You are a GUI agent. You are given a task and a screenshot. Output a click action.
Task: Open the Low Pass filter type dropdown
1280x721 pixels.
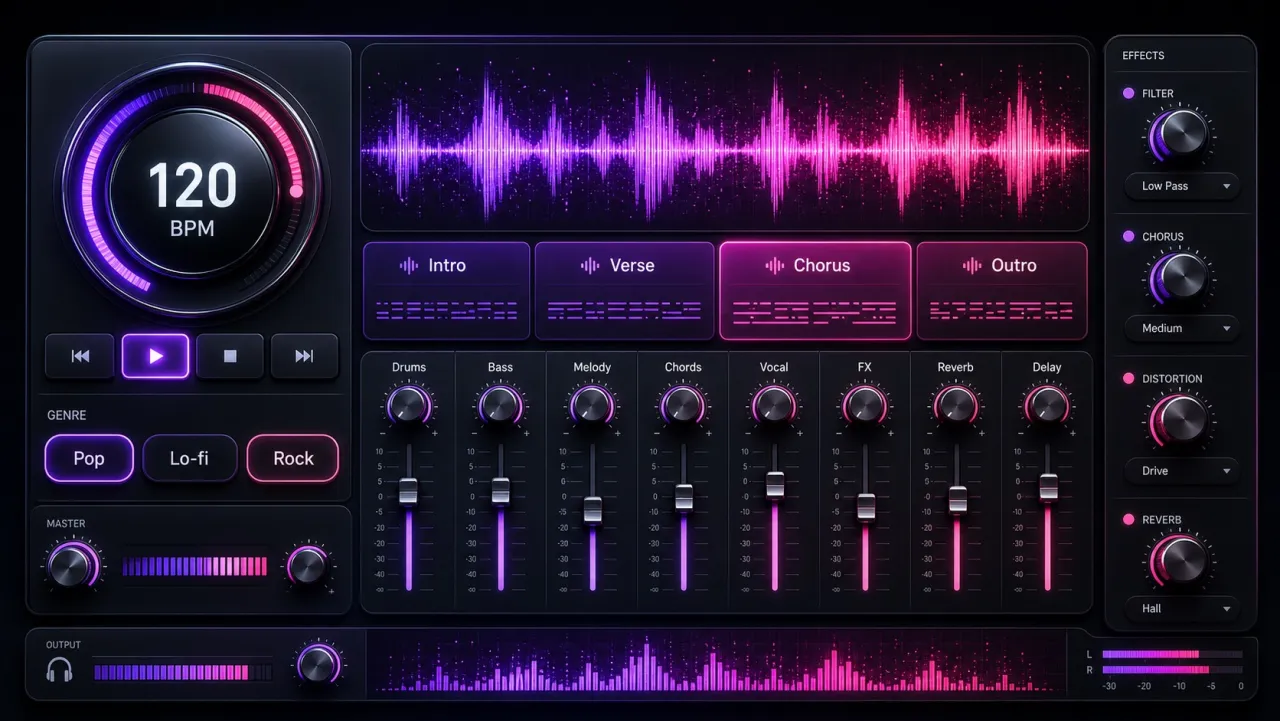click(x=1182, y=186)
